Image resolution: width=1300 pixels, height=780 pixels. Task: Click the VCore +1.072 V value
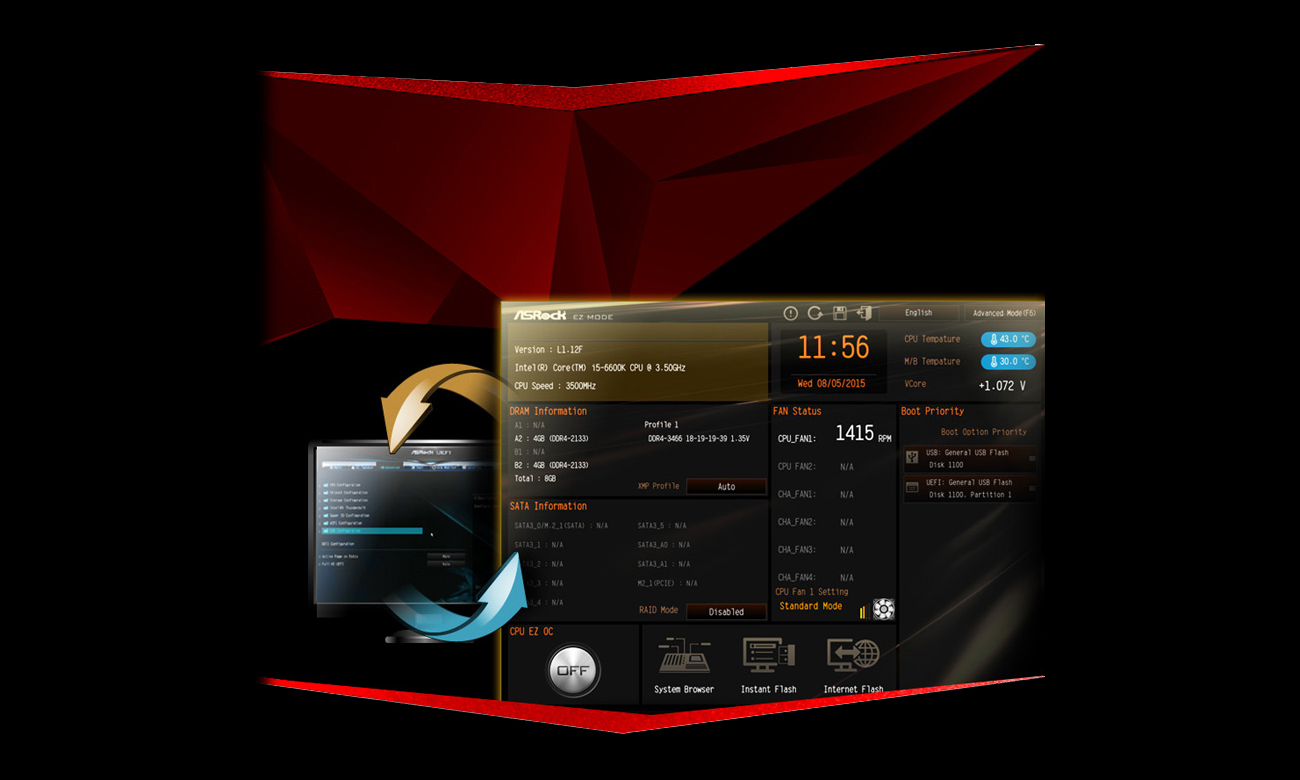(1002, 385)
